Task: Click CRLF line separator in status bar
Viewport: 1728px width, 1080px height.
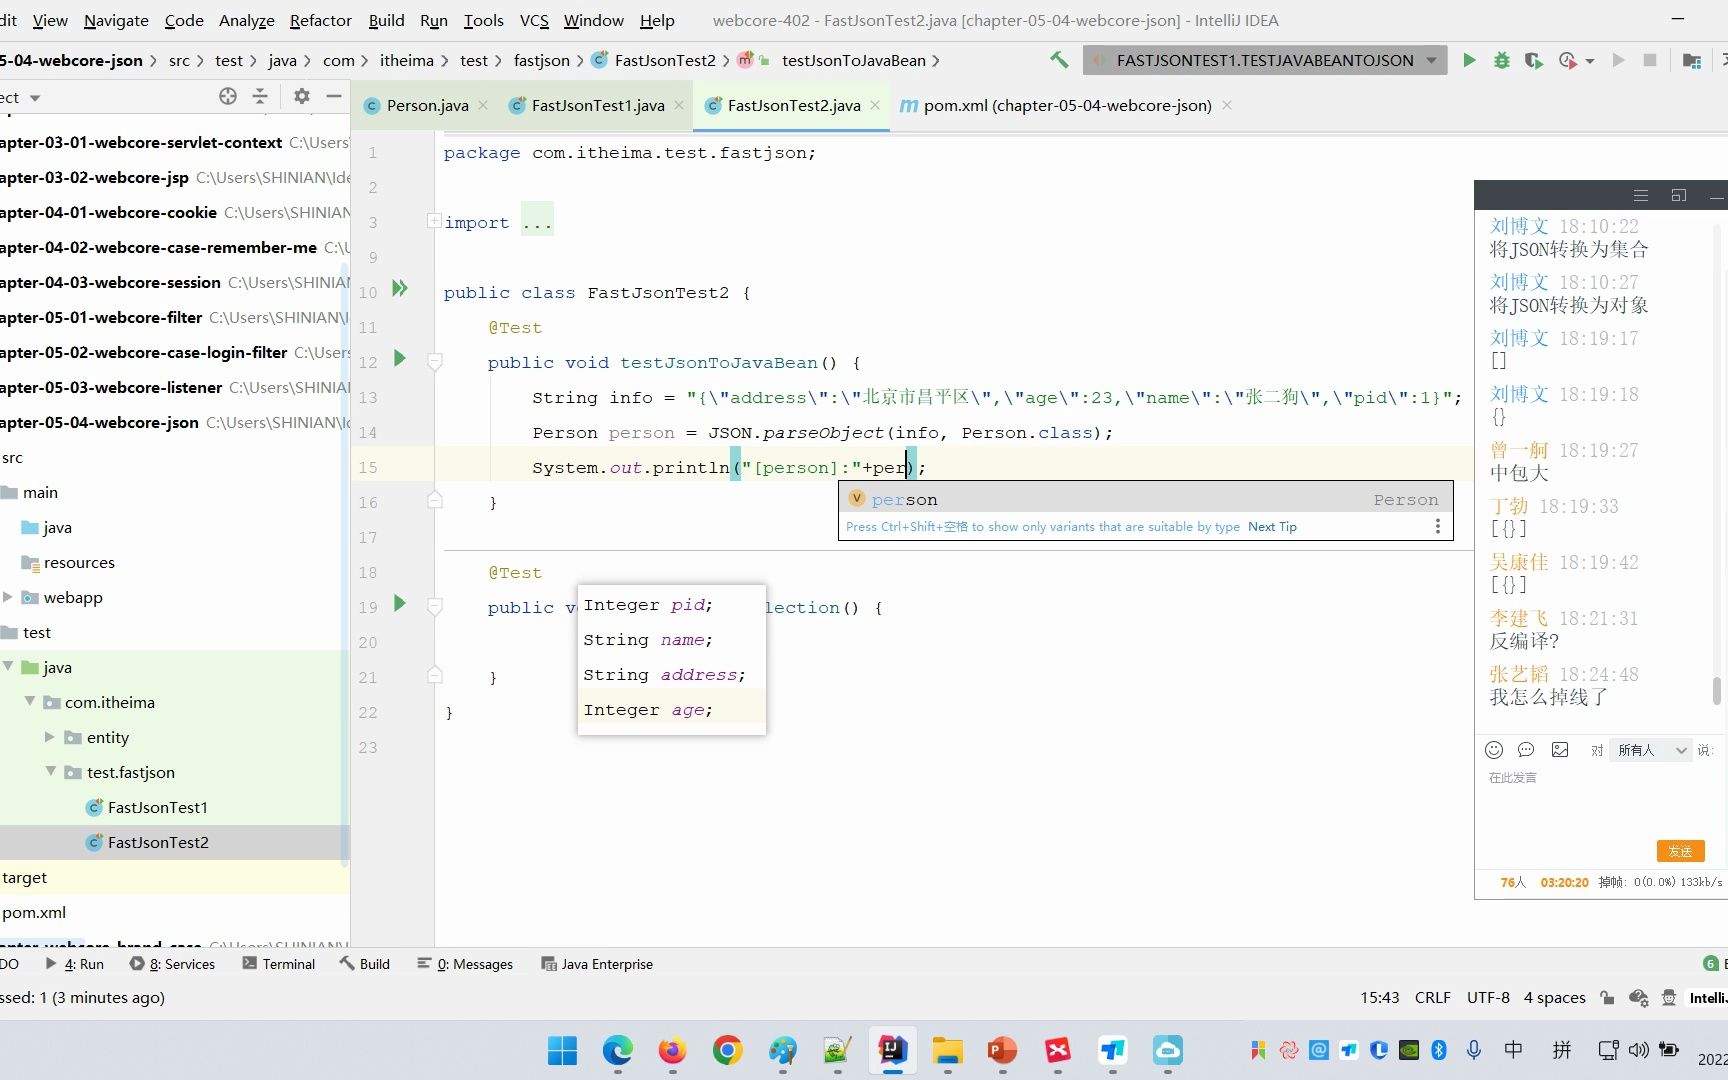Action: click(1432, 997)
